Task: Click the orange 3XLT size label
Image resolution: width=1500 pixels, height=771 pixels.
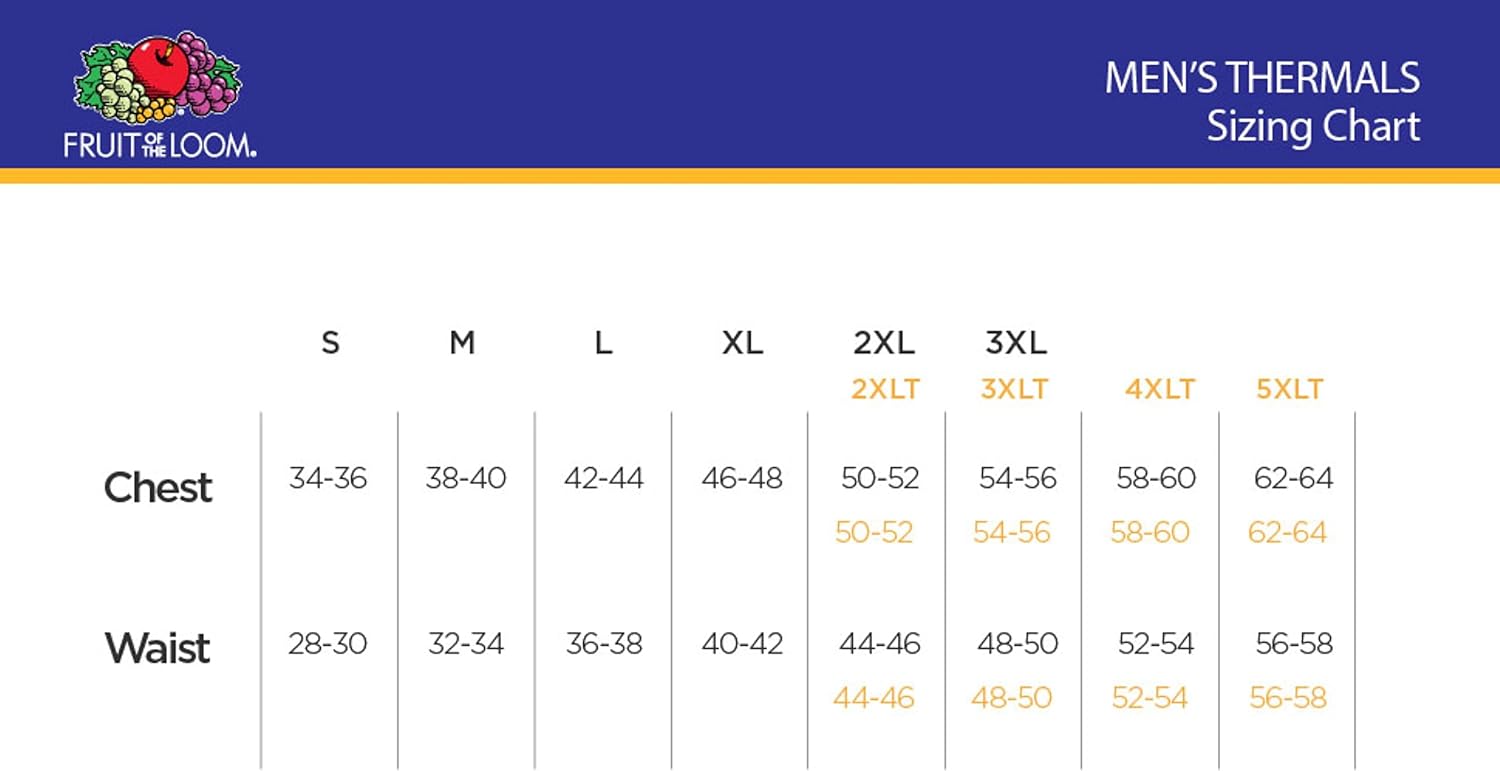Action: tap(1014, 389)
